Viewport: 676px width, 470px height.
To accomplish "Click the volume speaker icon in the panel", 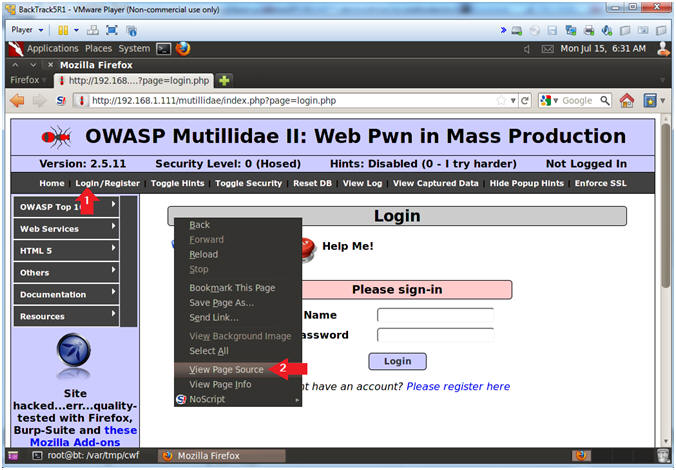I will (527, 49).
